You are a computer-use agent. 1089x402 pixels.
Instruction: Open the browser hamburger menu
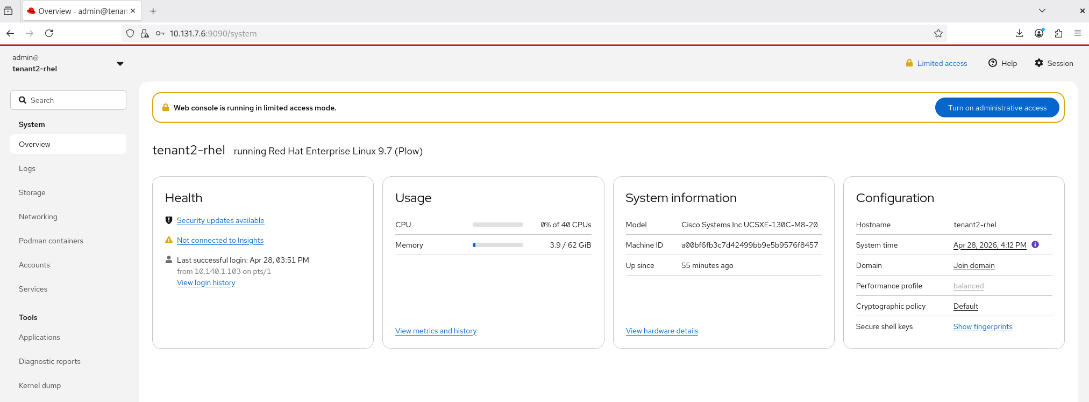(x=1078, y=33)
